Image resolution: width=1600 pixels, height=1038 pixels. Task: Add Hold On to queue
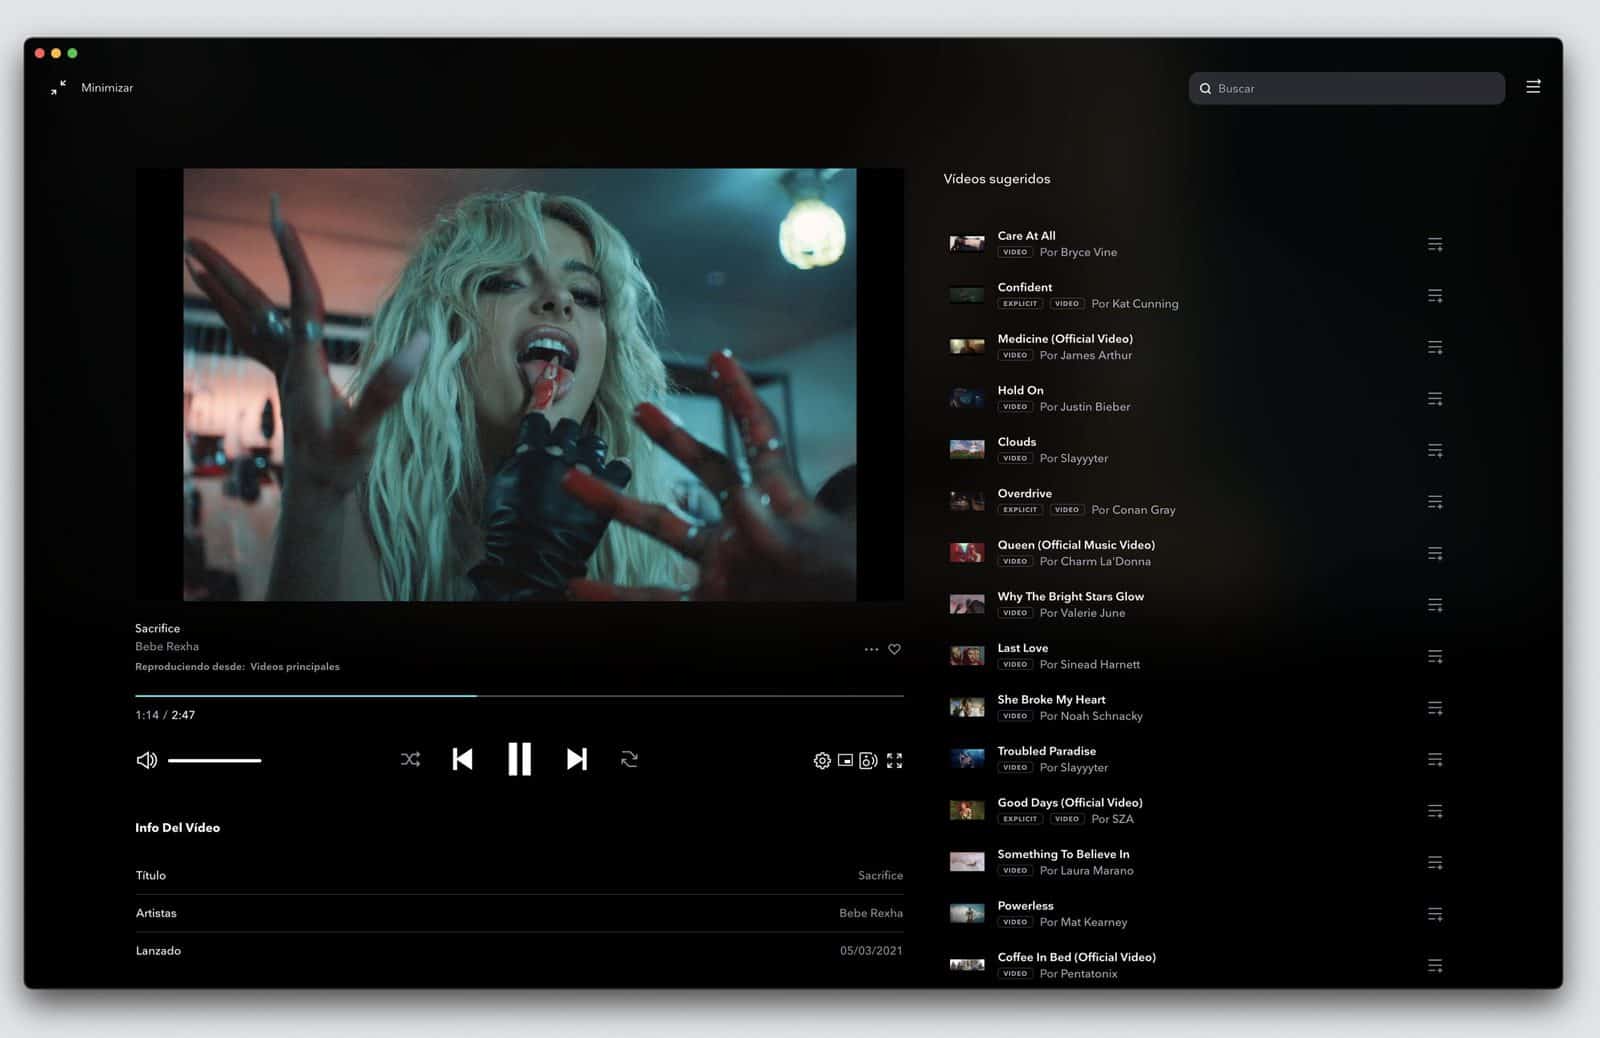(1435, 399)
